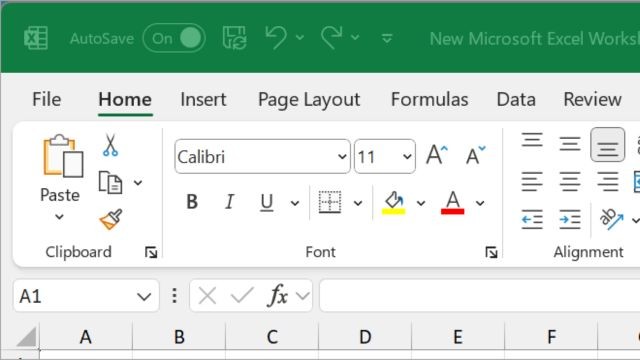The height and width of the screenshot is (360, 640).
Task: Open Insert Function with fx icon
Action: (x=278, y=296)
